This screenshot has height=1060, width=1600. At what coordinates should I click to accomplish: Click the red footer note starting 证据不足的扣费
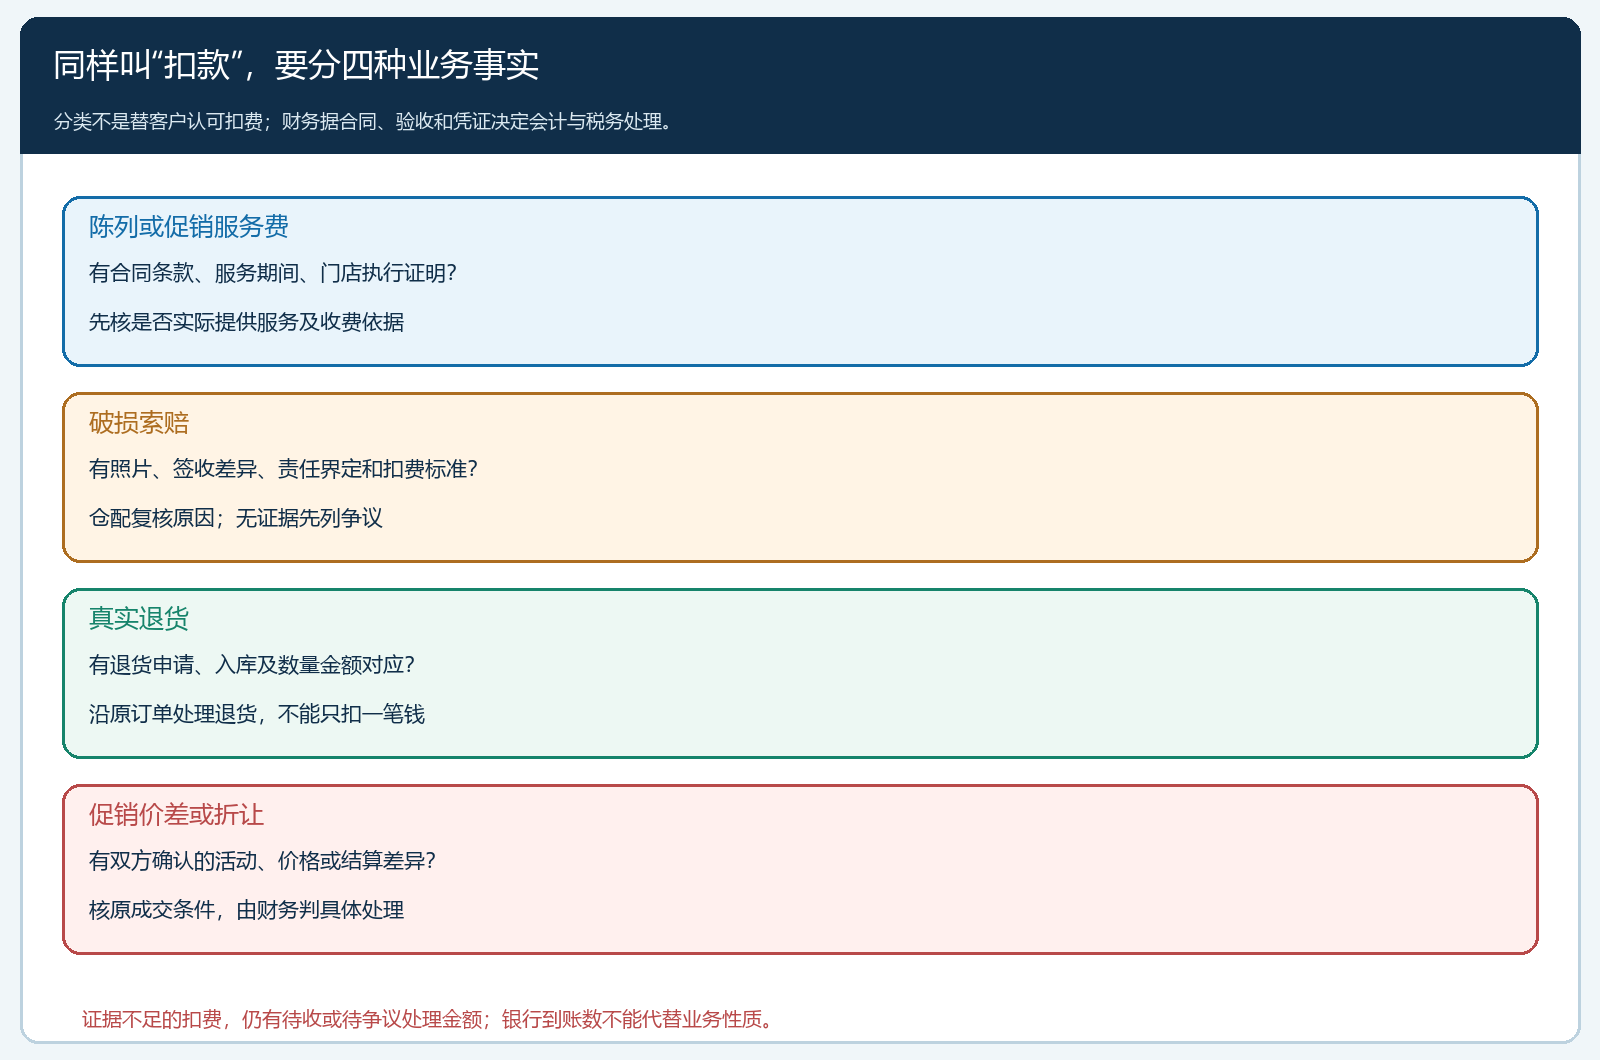[x=428, y=1019]
